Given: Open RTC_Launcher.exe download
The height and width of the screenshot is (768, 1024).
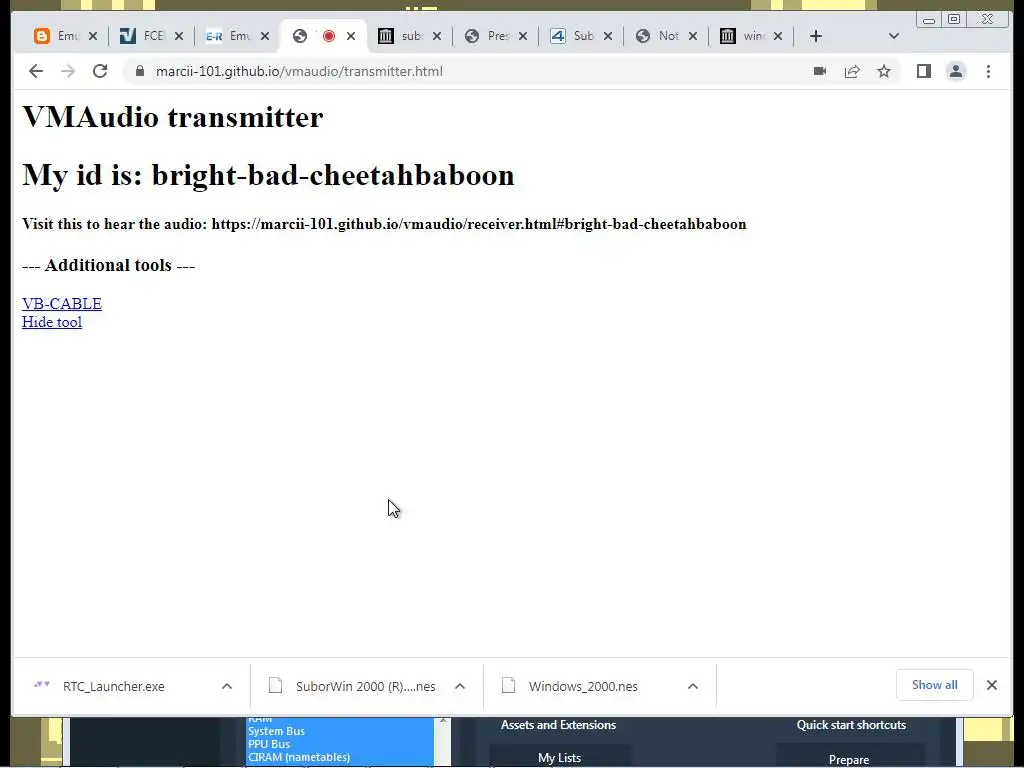Looking at the screenshot, I should click(114, 686).
